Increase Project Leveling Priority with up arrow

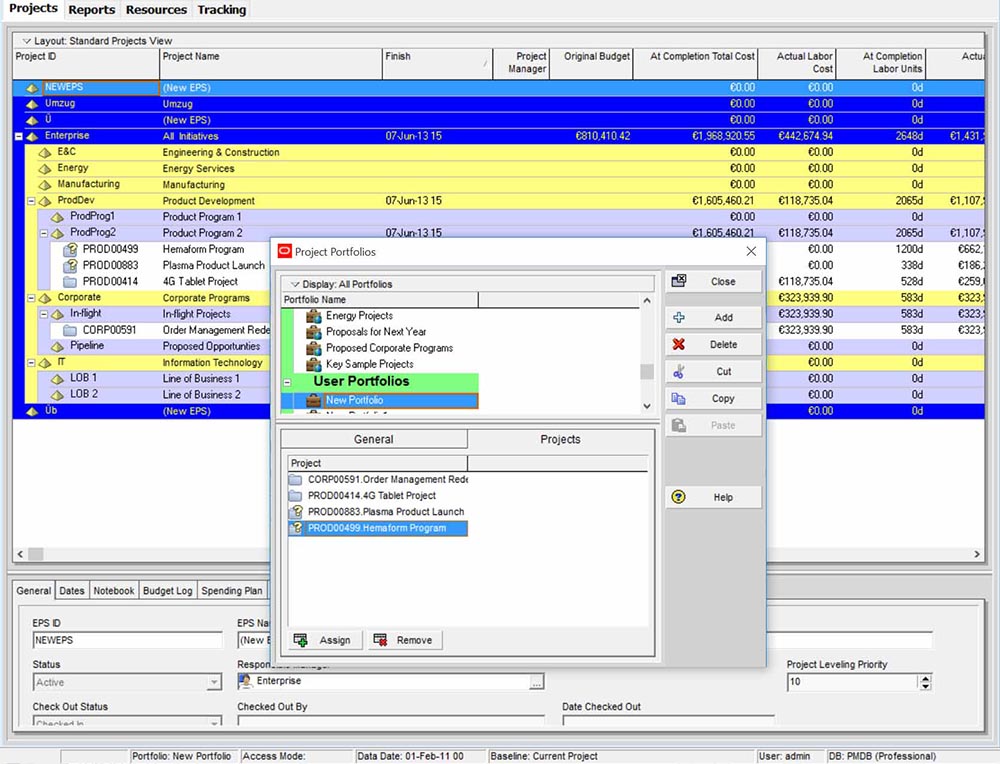click(x=925, y=678)
